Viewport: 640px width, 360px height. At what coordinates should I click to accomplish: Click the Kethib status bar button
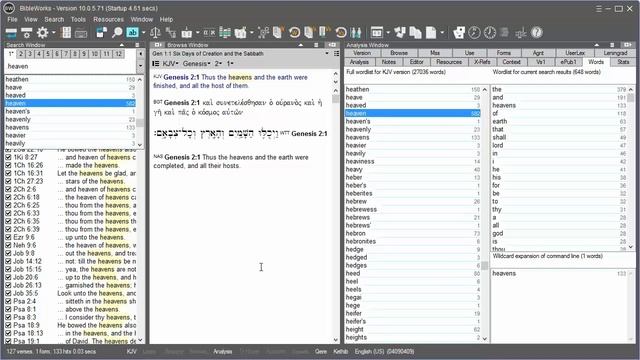click(x=340, y=351)
